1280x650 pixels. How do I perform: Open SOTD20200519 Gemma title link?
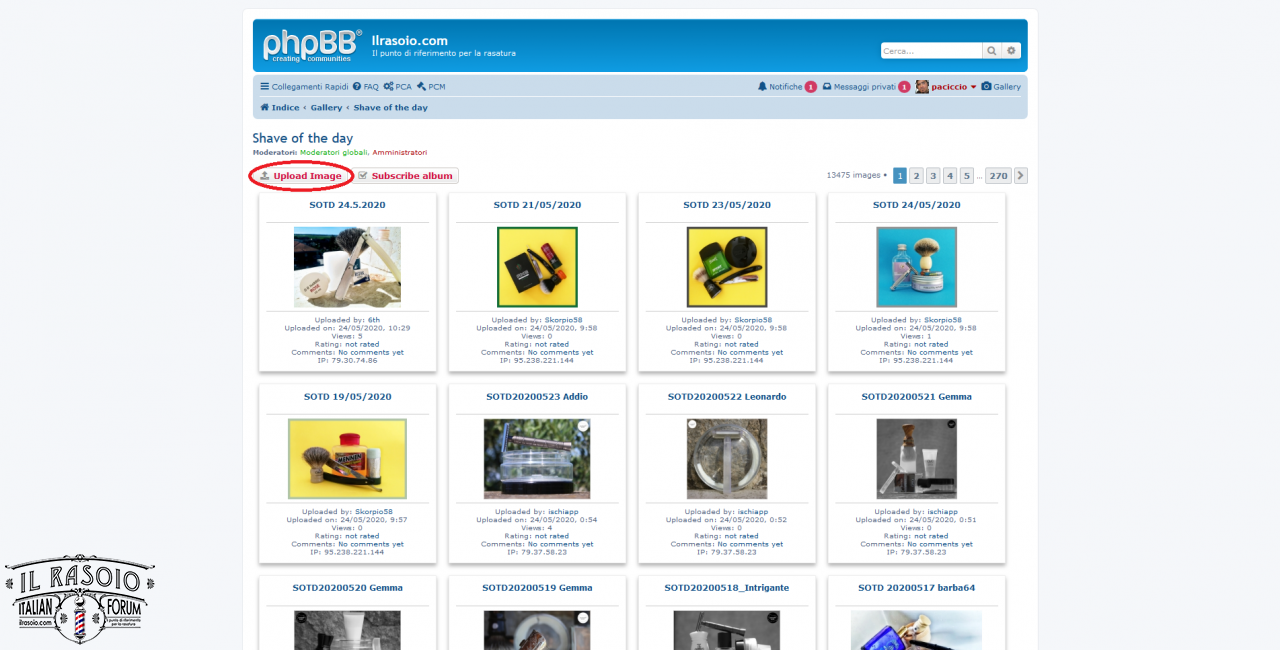pos(537,588)
